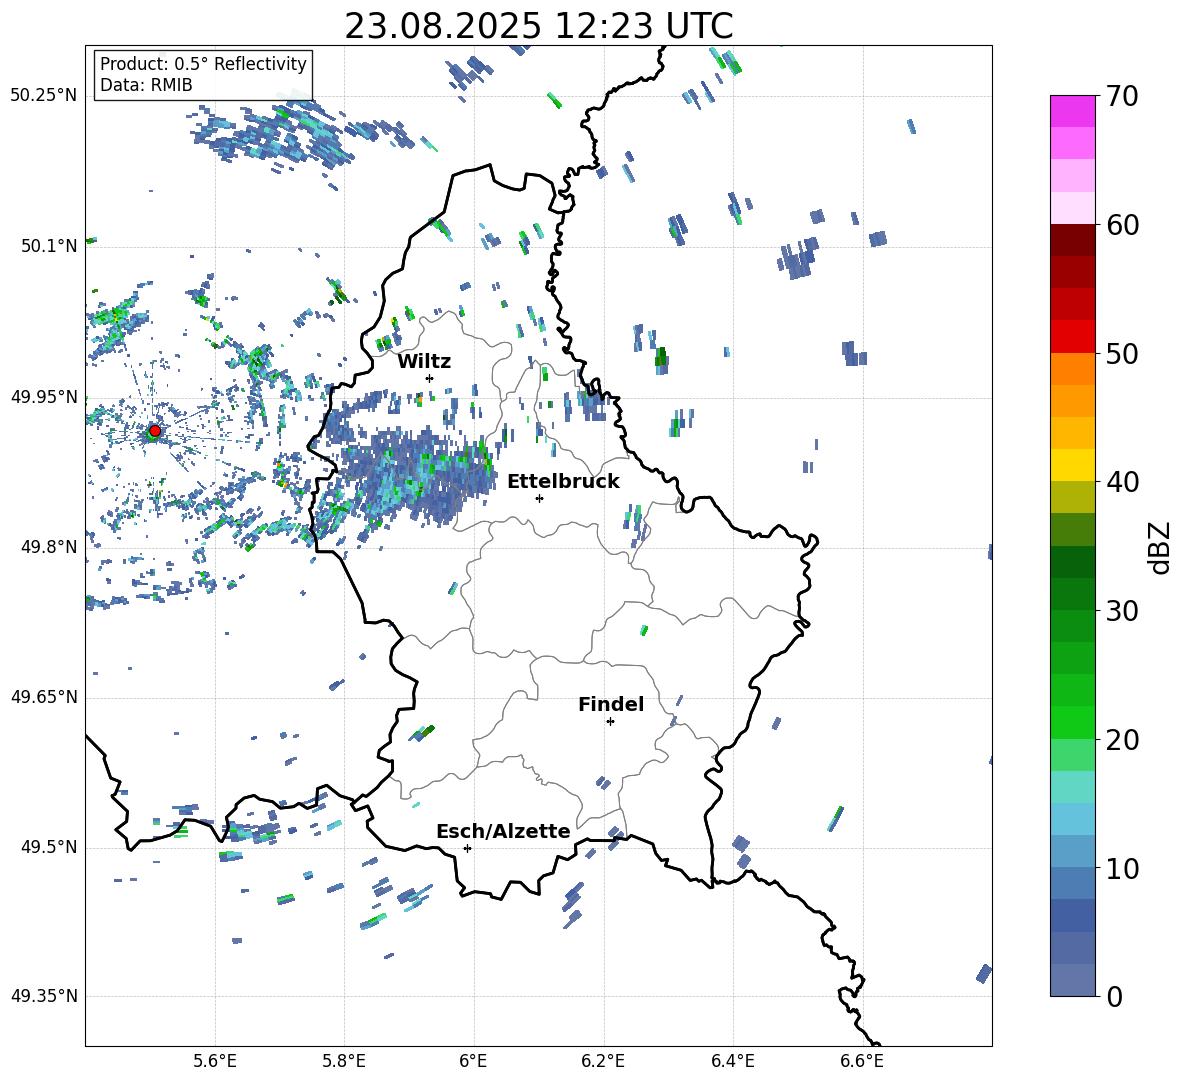This screenshot has width=1184, height=1081.
Task: Select the Ettelbruck city label
Action: pos(563,482)
